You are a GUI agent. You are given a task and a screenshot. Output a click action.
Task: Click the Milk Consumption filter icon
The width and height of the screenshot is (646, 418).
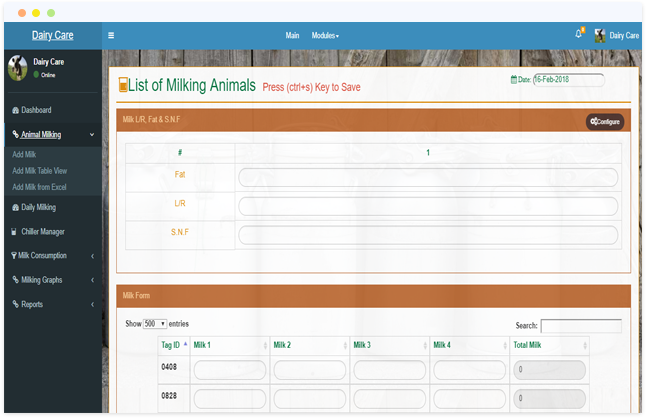point(14,256)
